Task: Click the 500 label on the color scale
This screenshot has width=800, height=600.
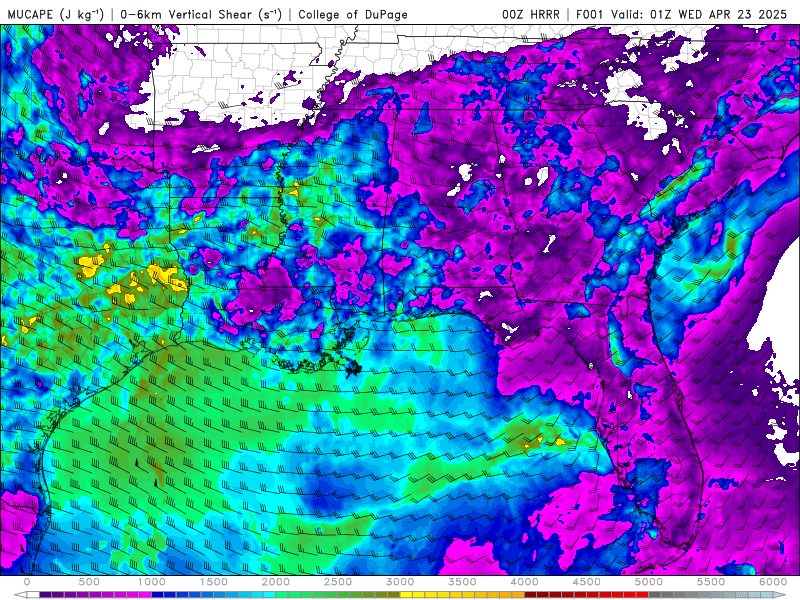Action: click(89, 582)
